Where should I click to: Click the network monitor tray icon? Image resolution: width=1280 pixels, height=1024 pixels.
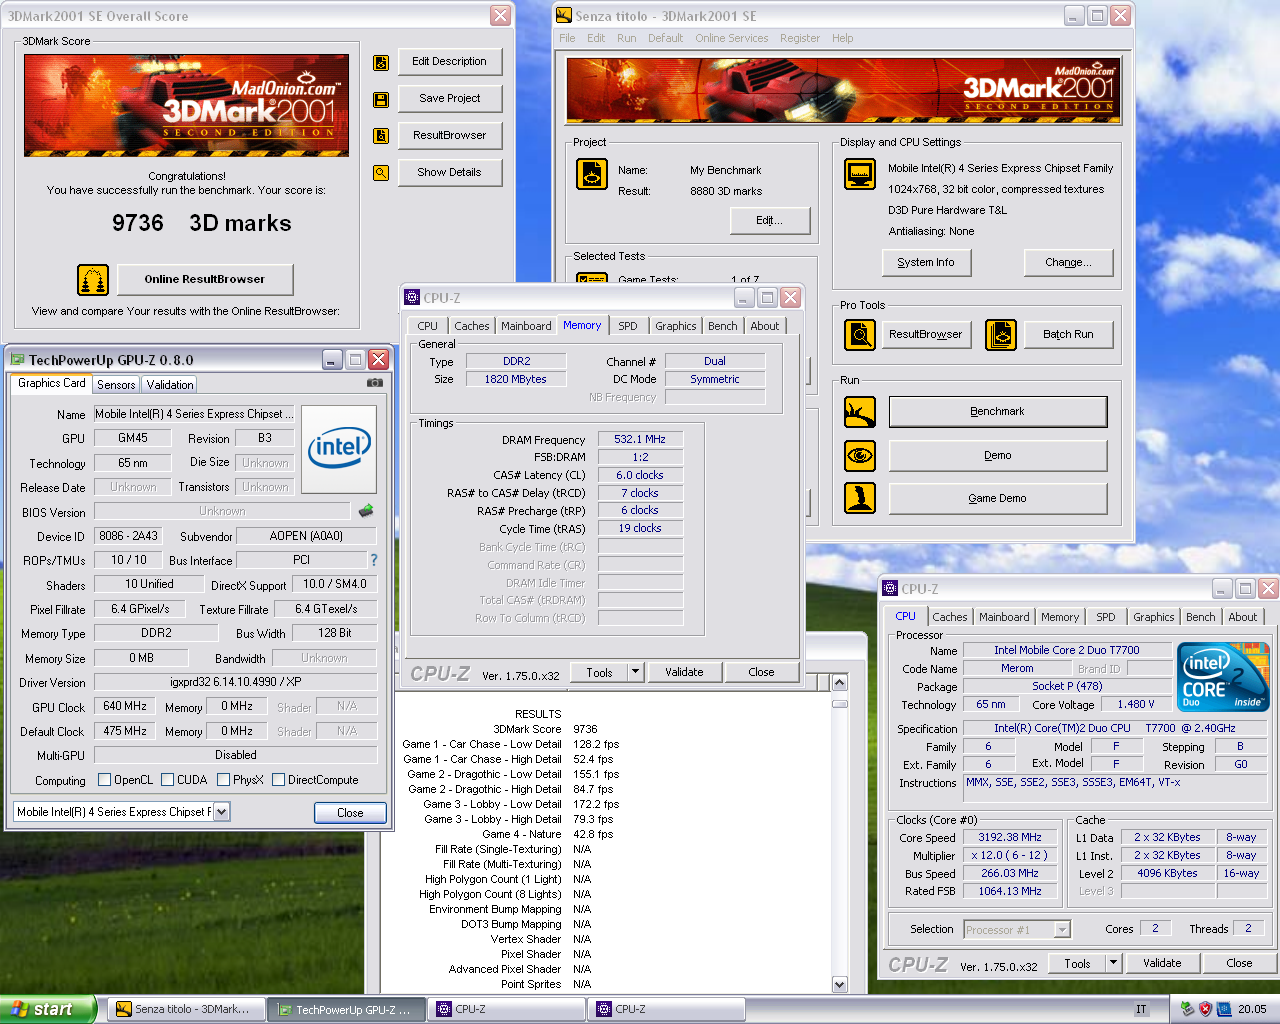point(1224,1009)
